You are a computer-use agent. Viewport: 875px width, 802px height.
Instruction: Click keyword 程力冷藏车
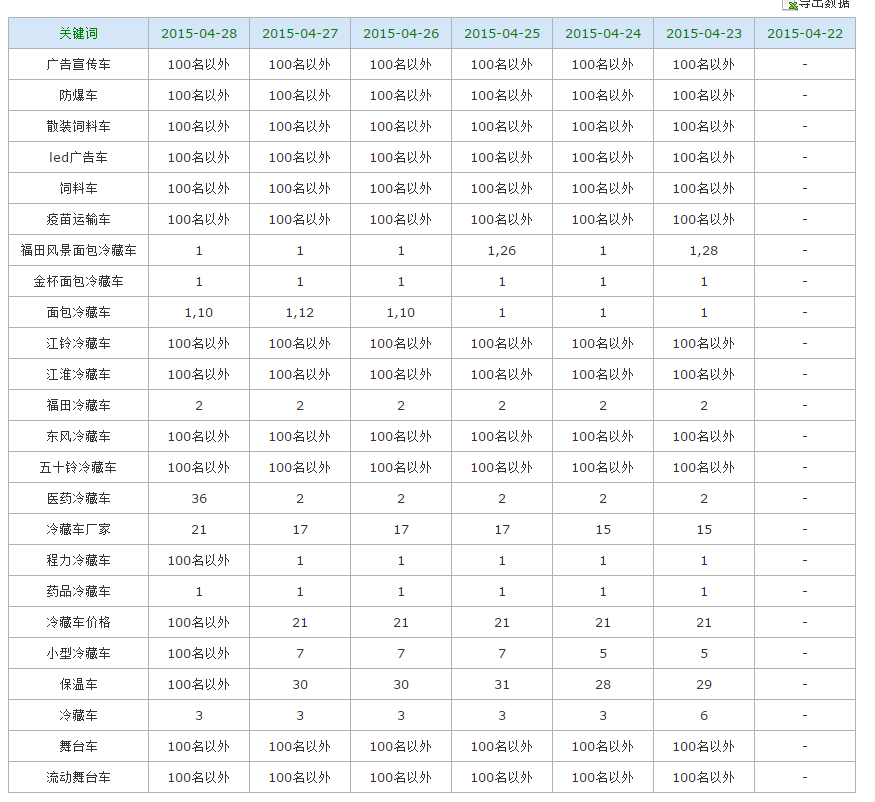pos(79,560)
